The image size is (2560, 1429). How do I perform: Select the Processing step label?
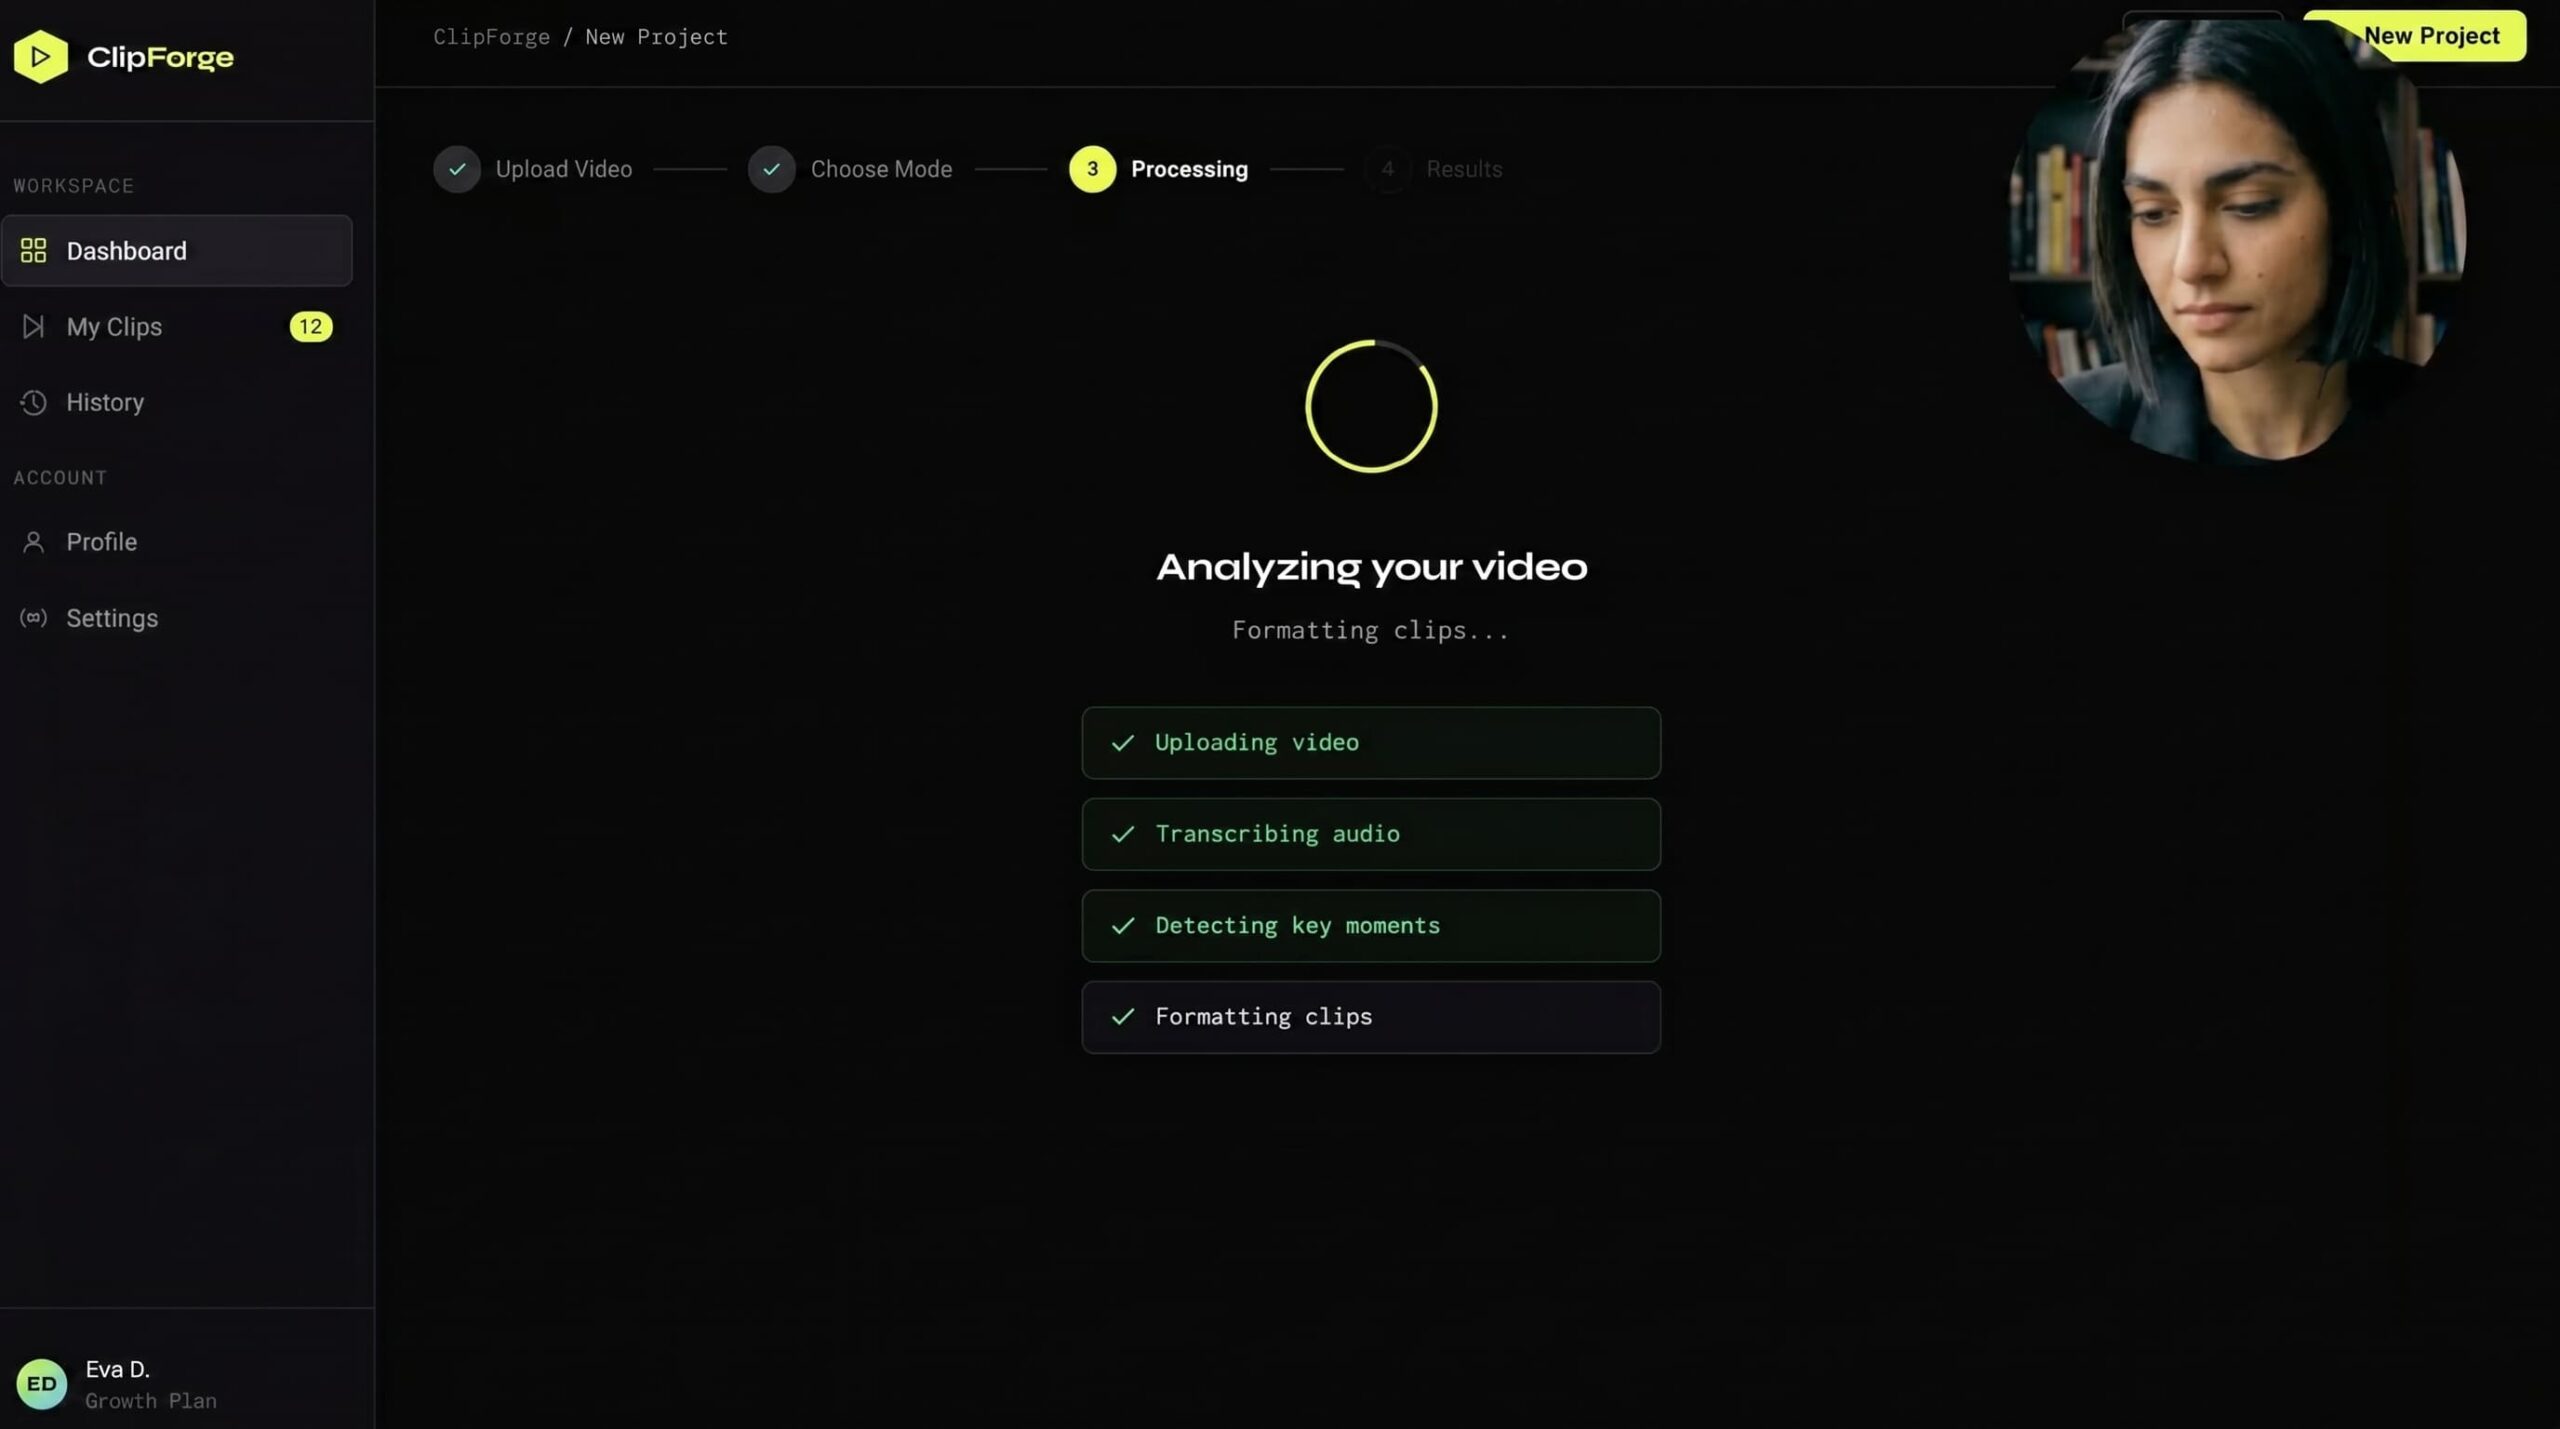coord(1189,169)
